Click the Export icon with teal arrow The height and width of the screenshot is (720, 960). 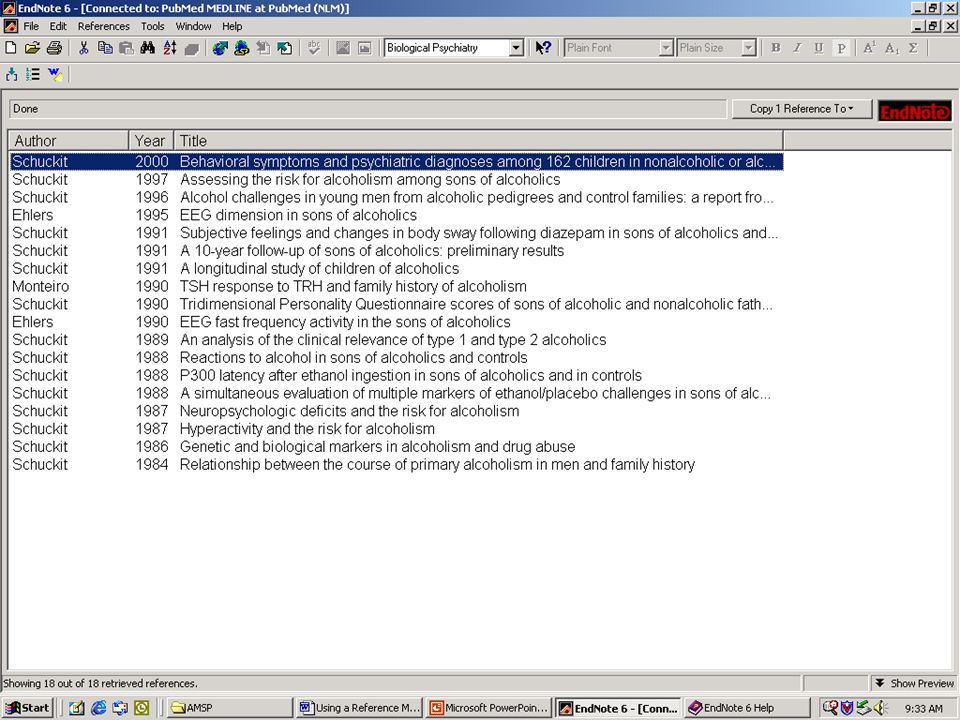point(285,48)
